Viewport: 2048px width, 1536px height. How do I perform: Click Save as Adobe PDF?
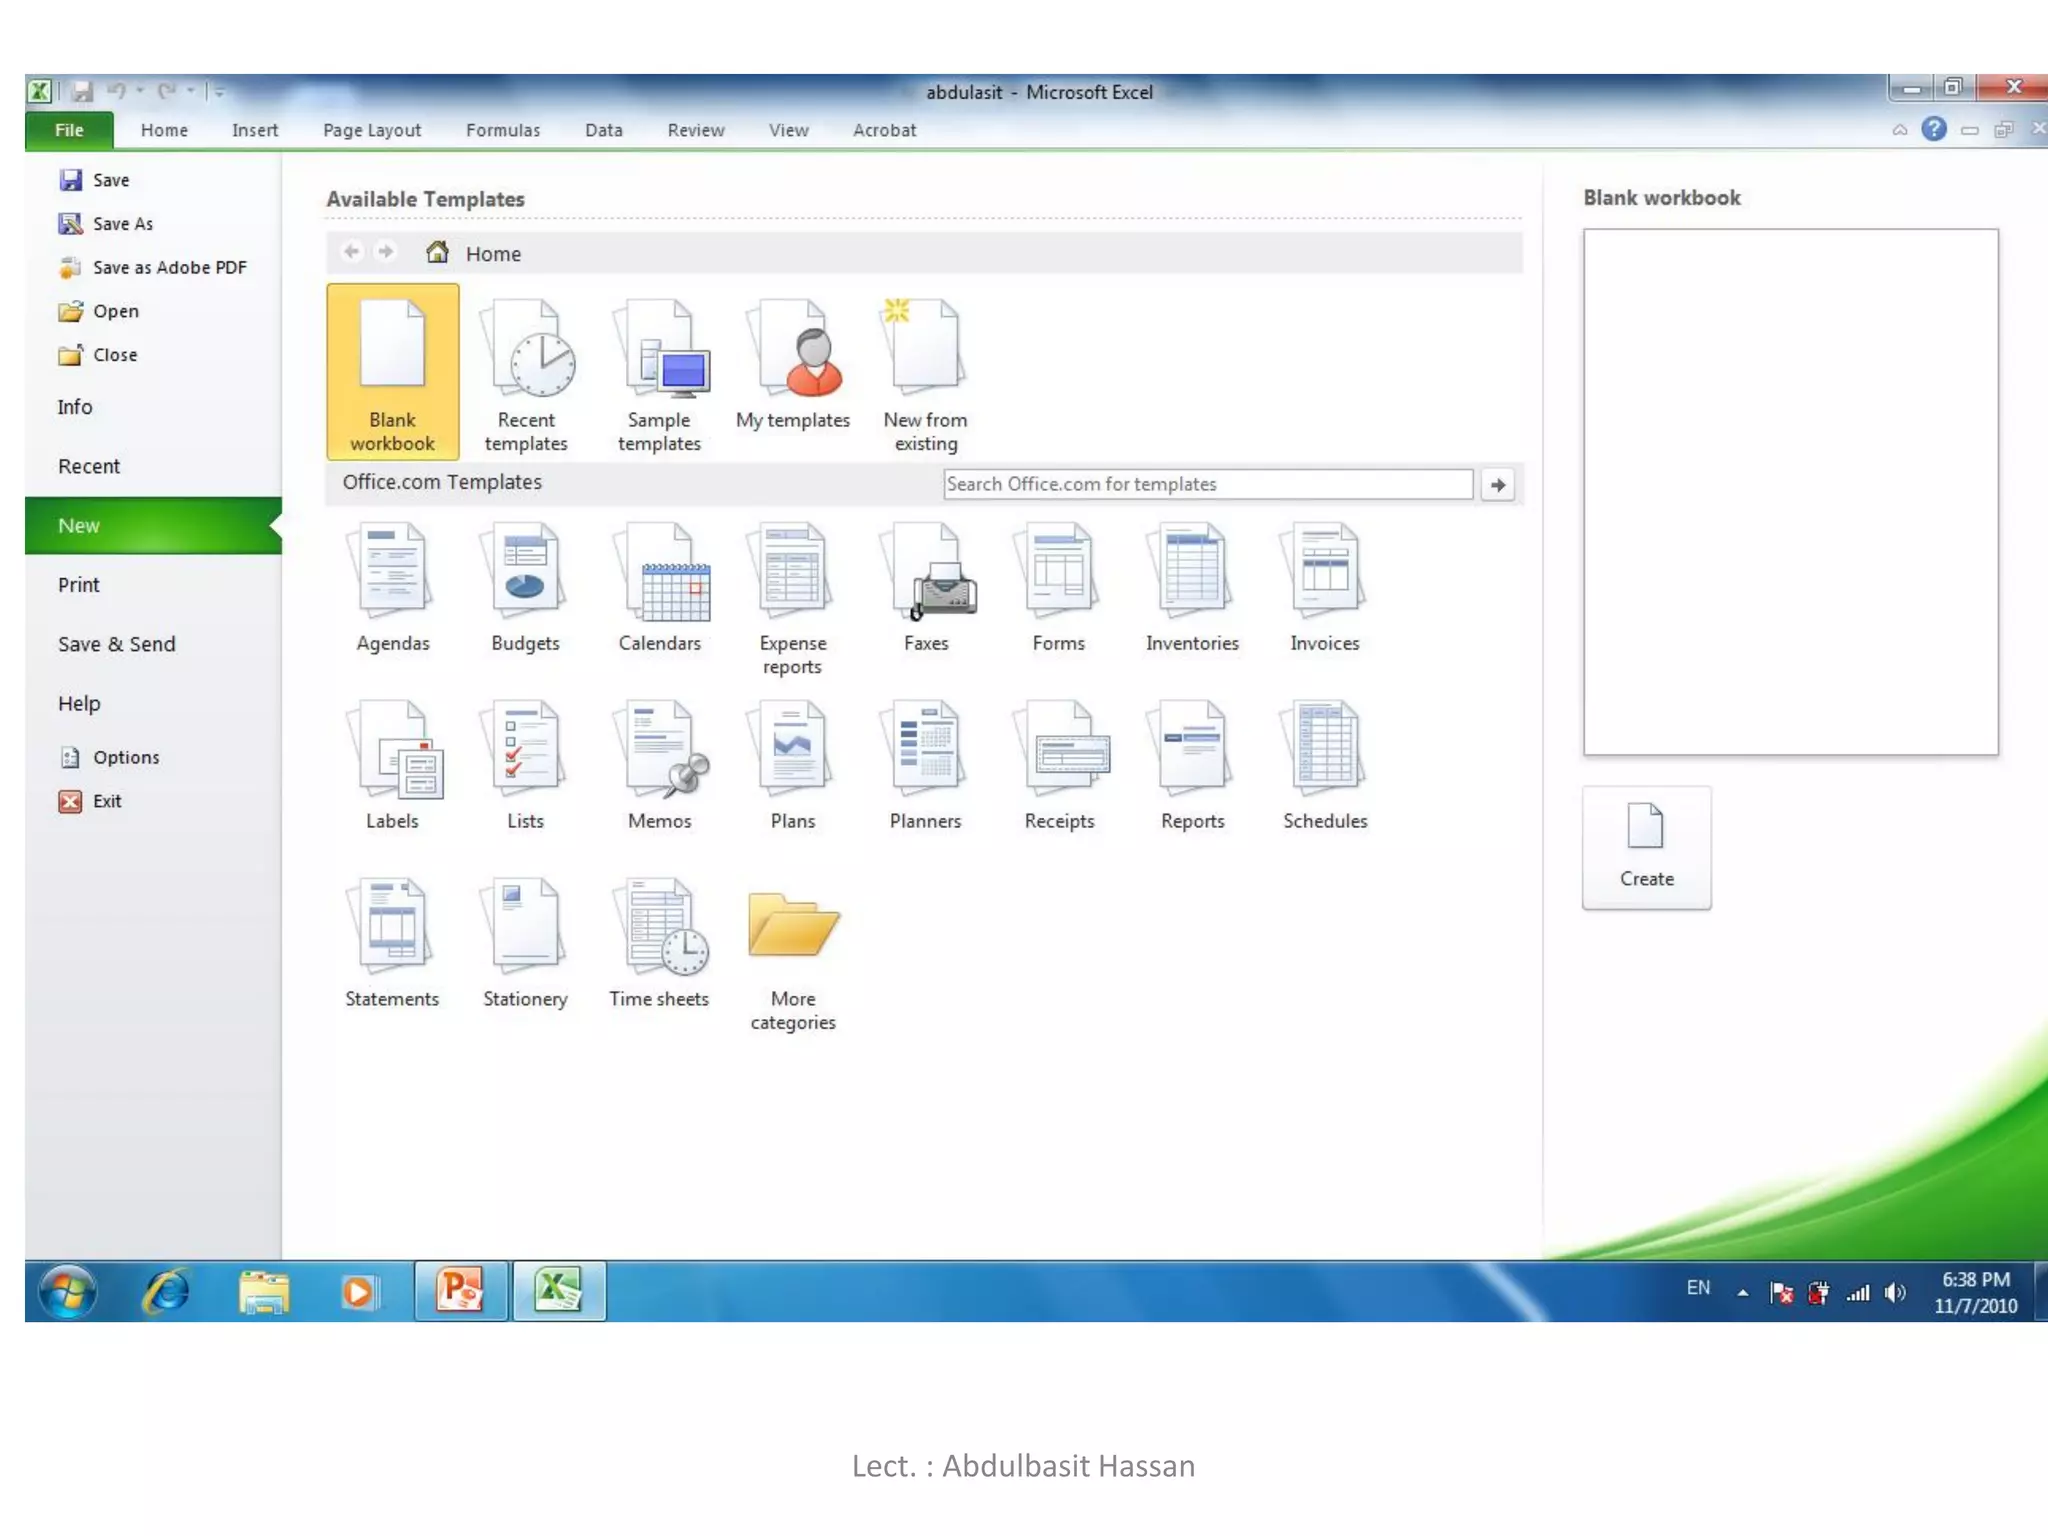pyautogui.click(x=168, y=268)
